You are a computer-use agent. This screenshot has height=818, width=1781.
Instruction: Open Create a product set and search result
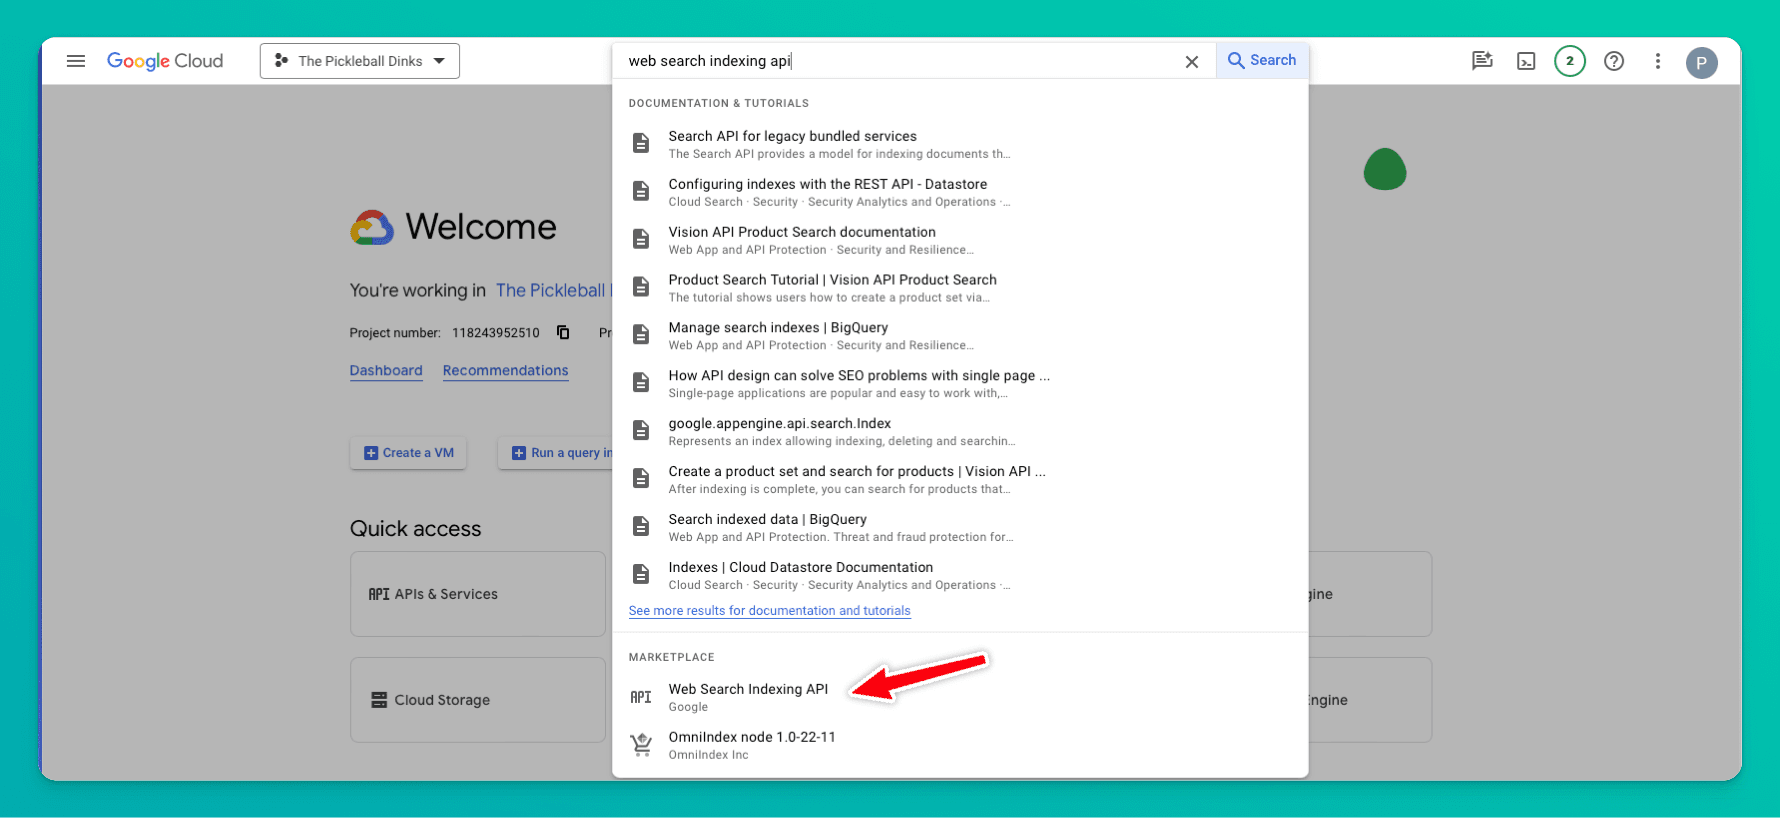960,480
